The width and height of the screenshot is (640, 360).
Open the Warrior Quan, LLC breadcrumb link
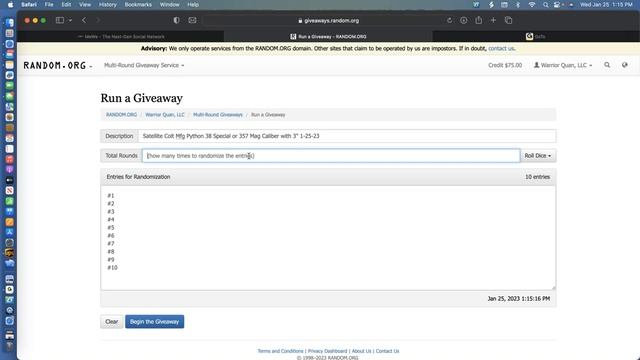point(165,115)
